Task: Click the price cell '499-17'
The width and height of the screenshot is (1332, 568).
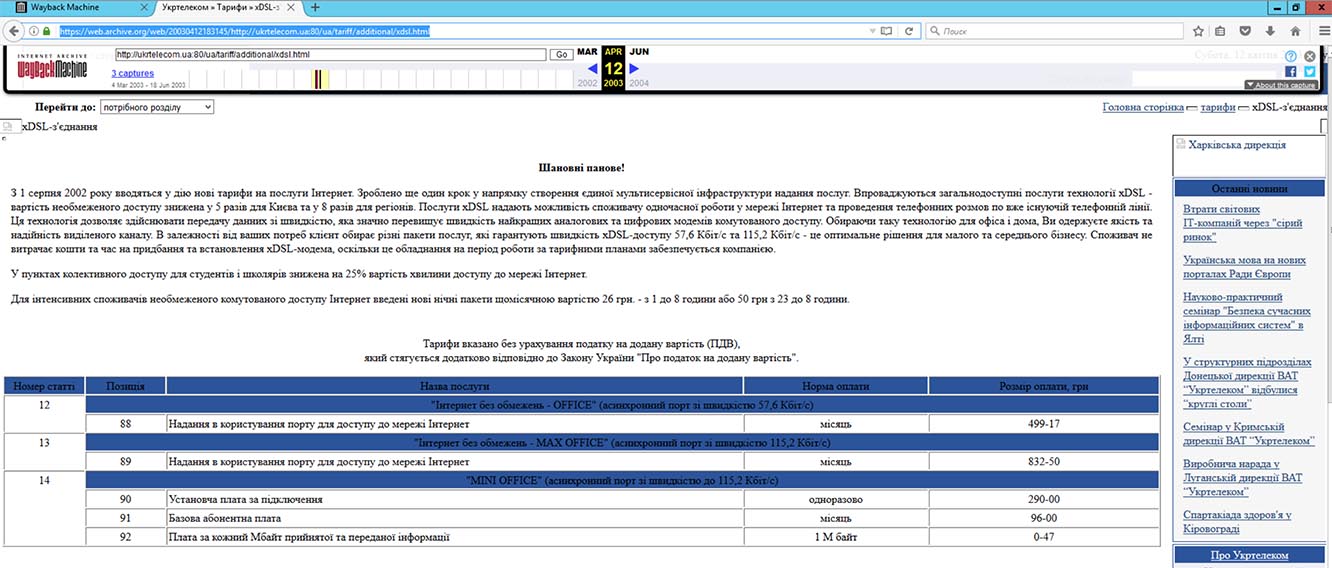Action: point(1043,424)
